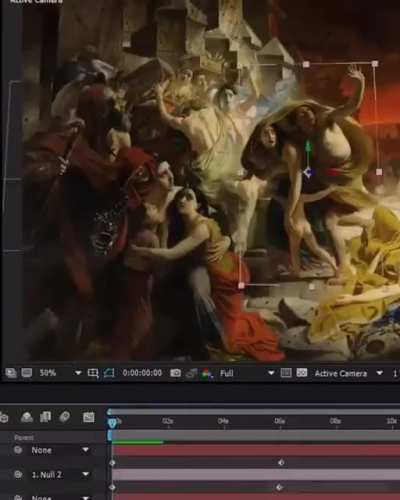This screenshot has height=500, width=400.
Task: Click top-middle handle of layer bounding box
Action: [x=306, y=64]
